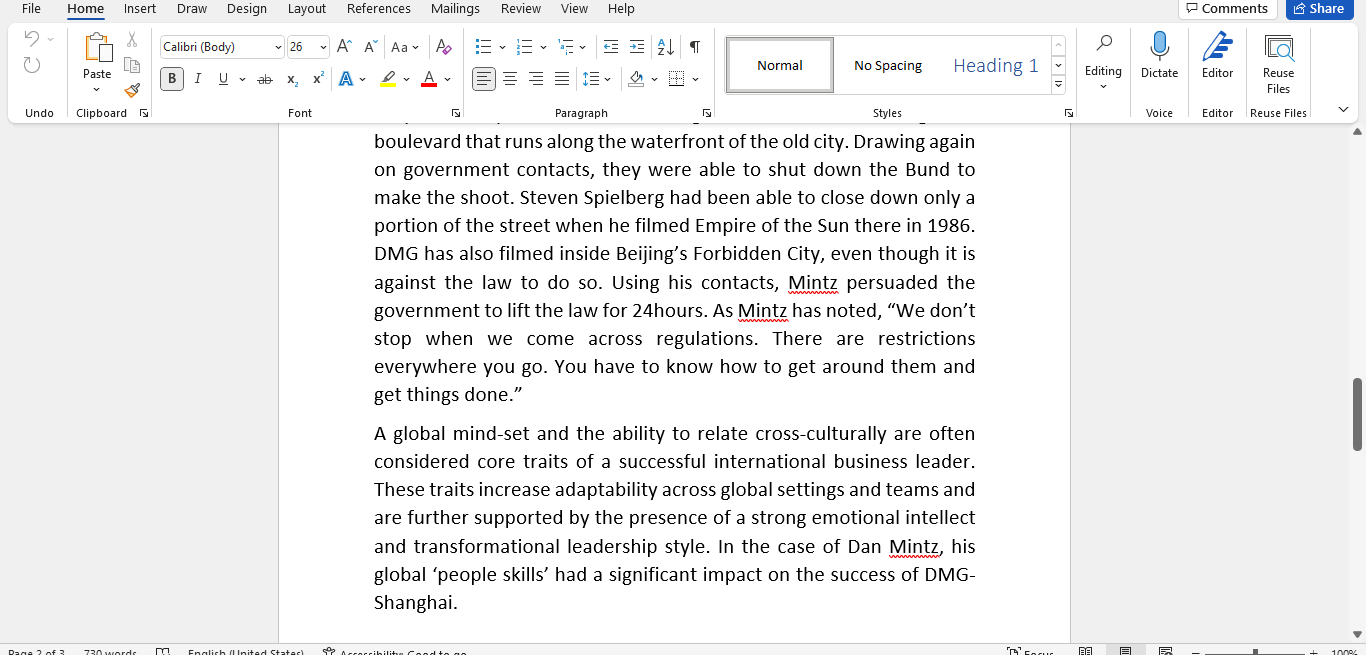
Task: Switch to the Design ribbon tab
Action: pos(246,9)
